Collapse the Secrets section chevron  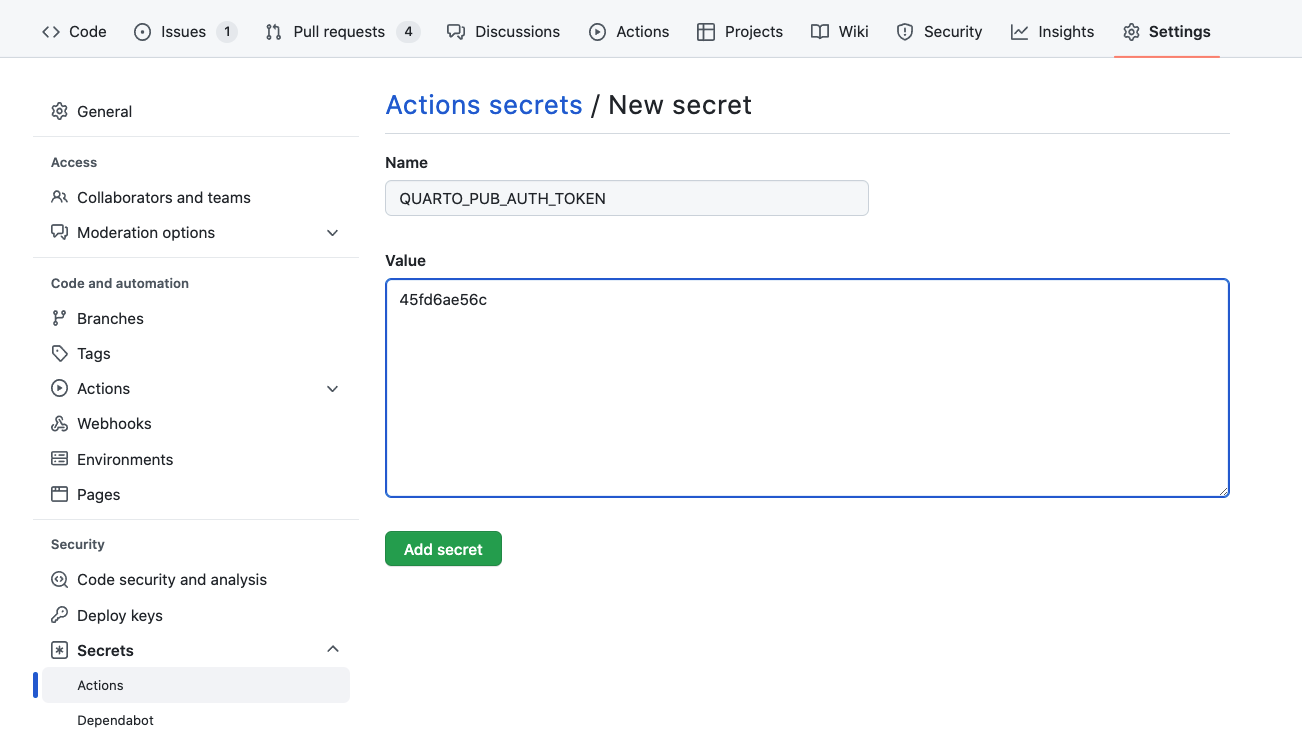pyautogui.click(x=333, y=650)
